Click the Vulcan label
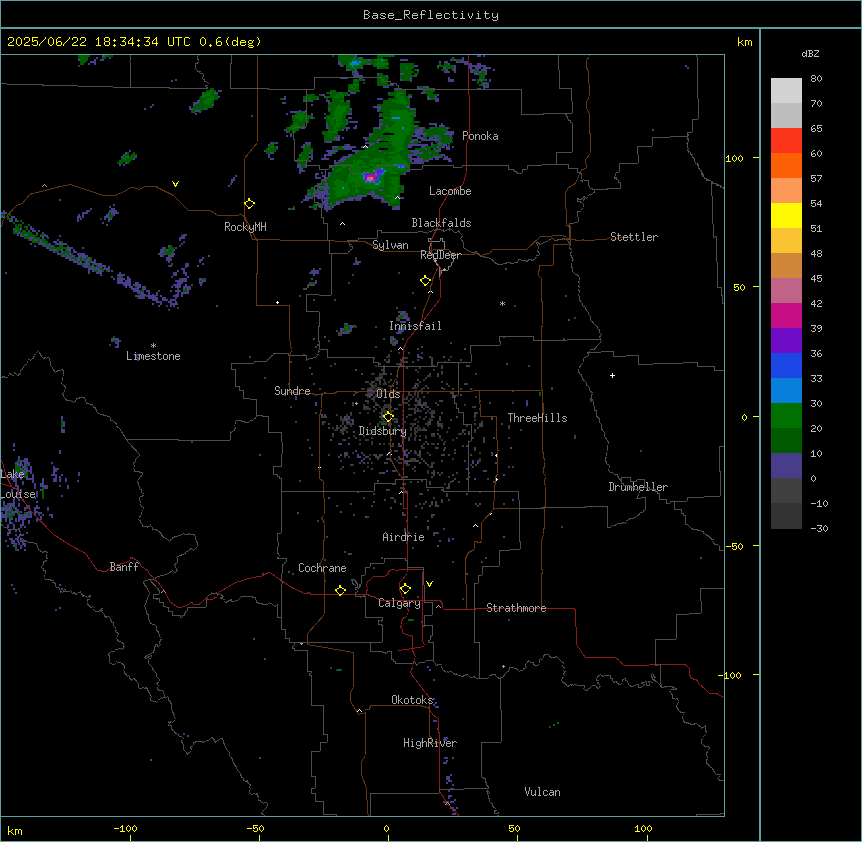The width and height of the screenshot is (862, 842). pyautogui.click(x=542, y=792)
